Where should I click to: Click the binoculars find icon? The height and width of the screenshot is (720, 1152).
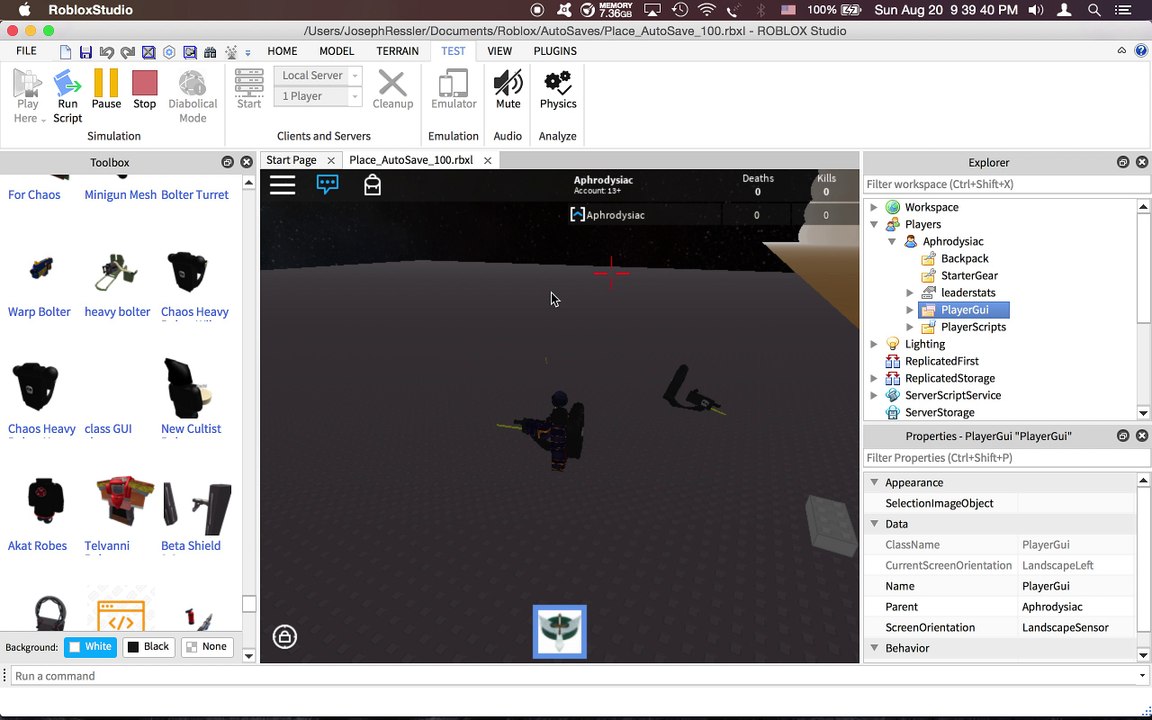click(210, 51)
